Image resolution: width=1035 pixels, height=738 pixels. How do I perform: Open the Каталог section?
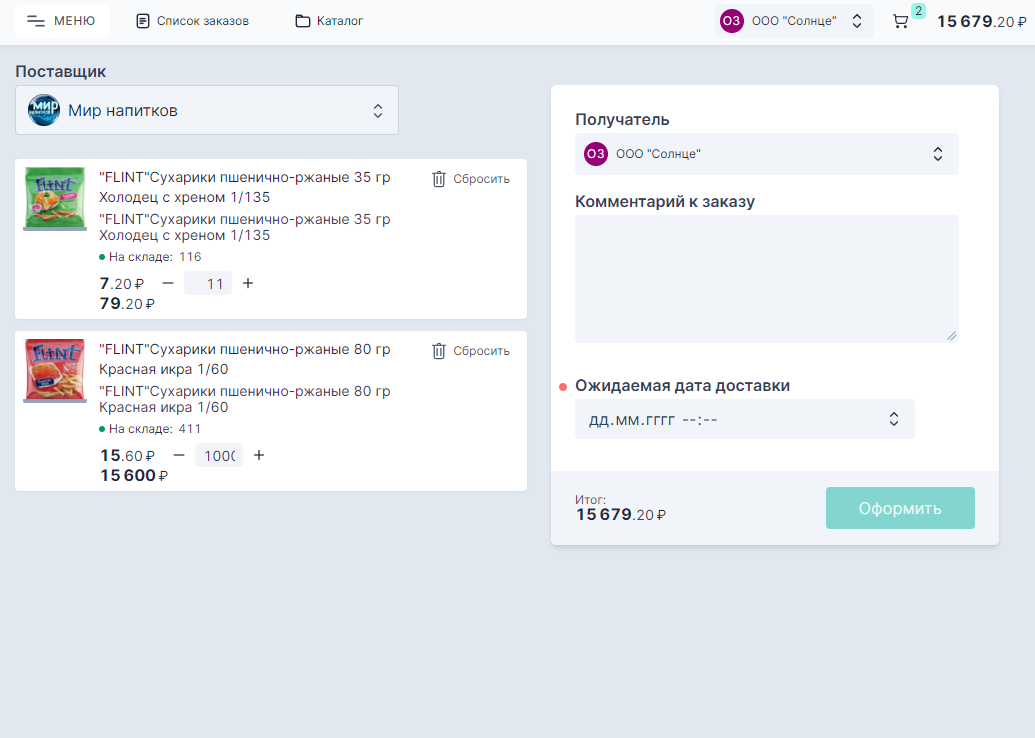pos(329,21)
